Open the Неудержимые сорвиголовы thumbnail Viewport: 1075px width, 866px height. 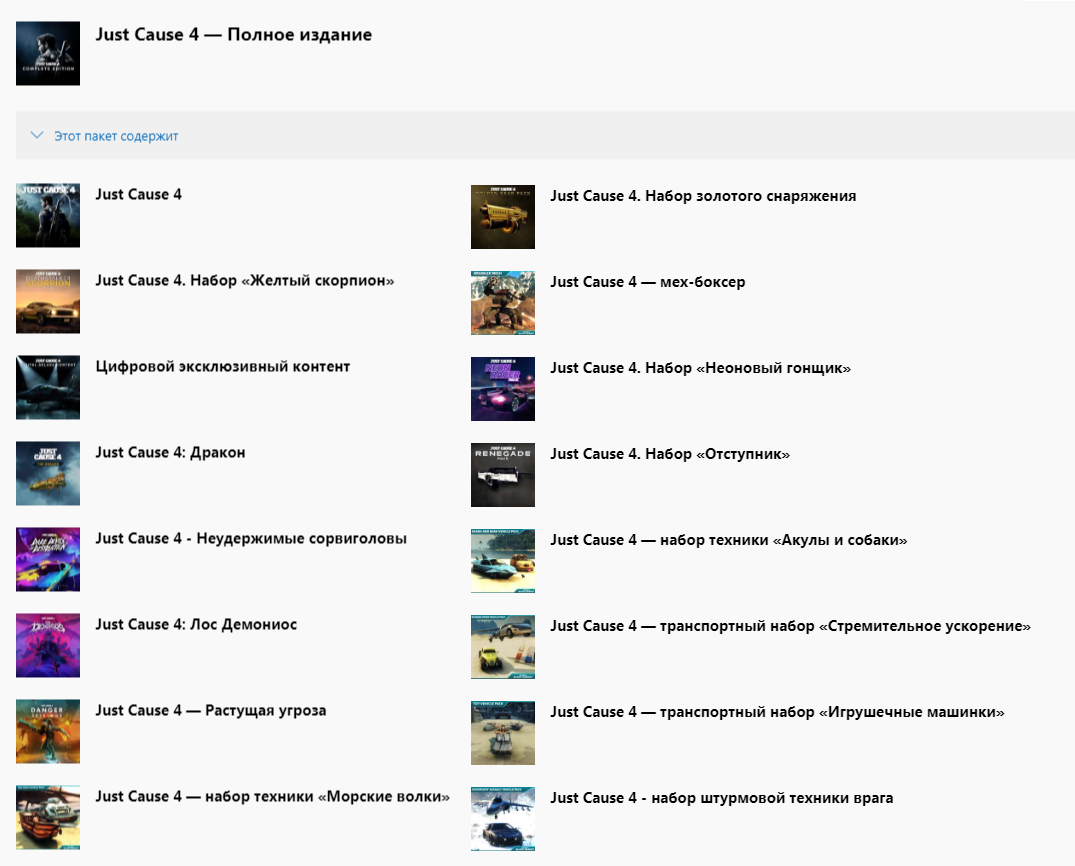(x=48, y=560)
